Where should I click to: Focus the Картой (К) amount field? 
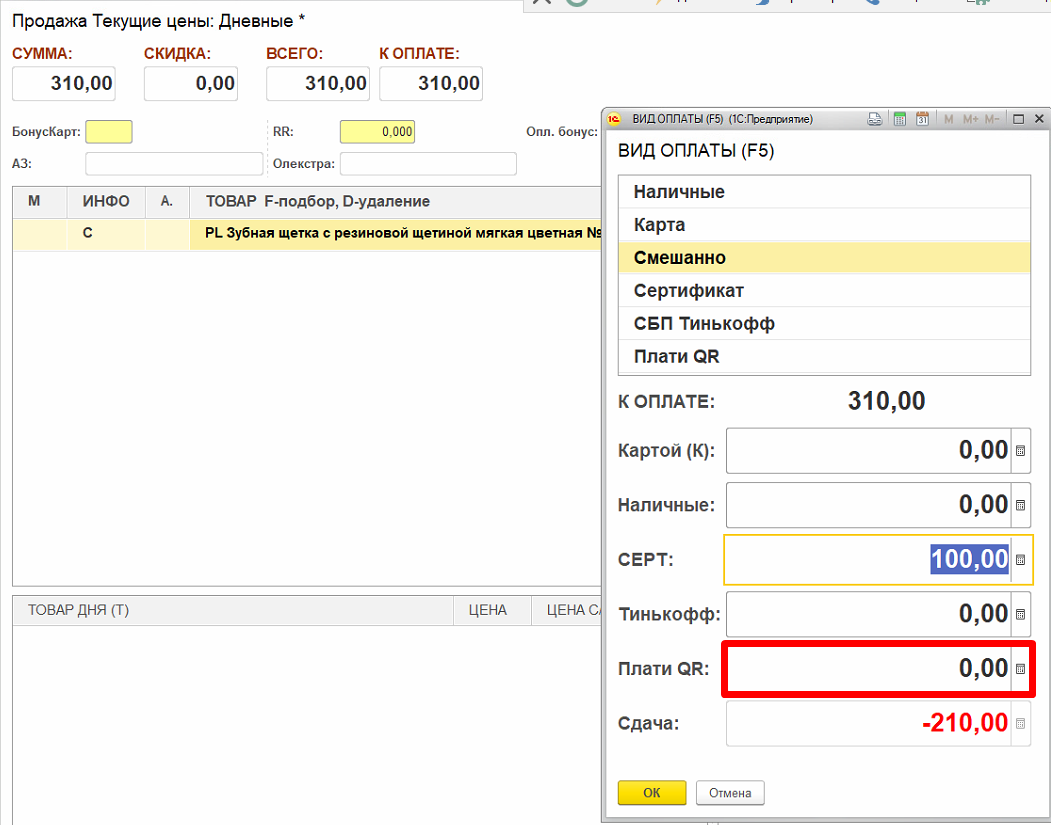pos(868,451)
